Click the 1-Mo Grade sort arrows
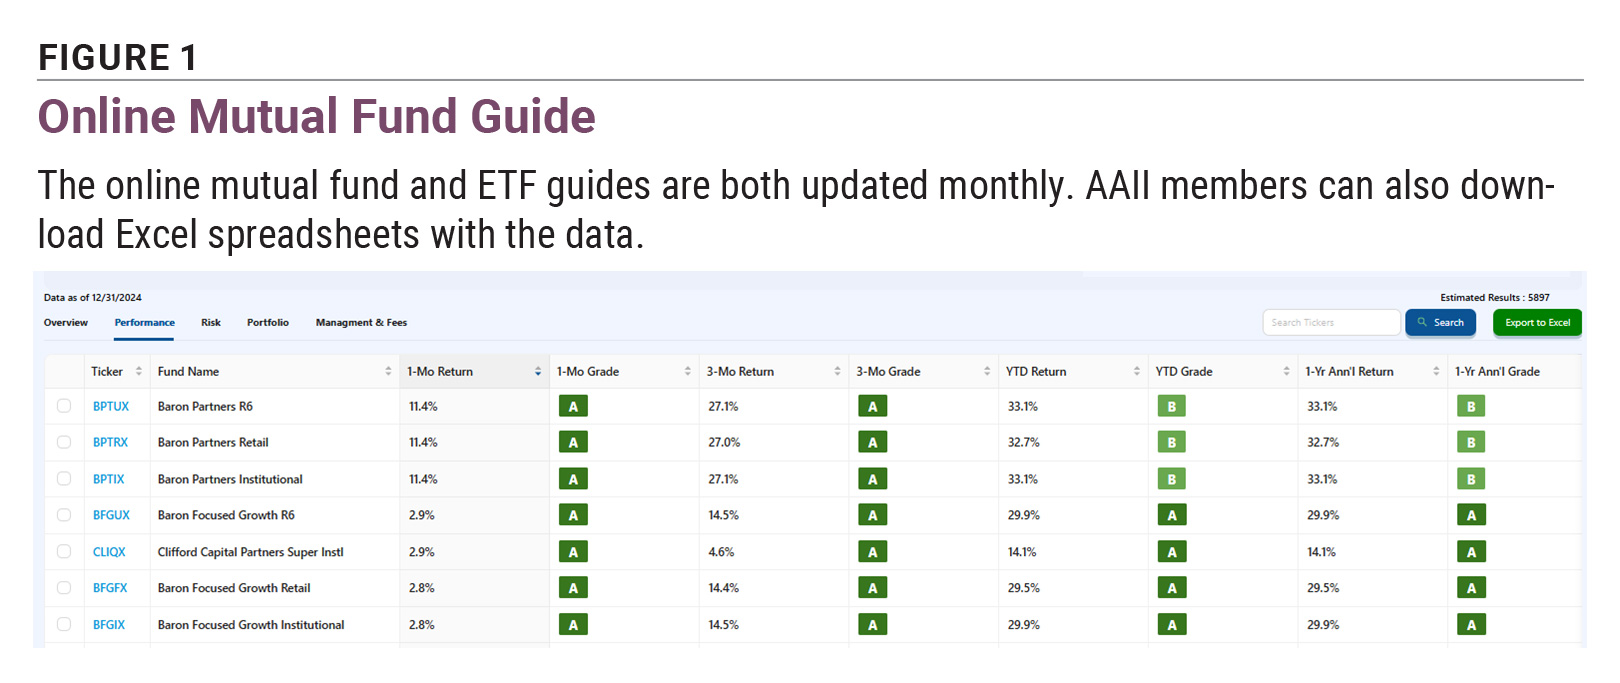This screenshot has width=1620, height=683. coord(688,372)
